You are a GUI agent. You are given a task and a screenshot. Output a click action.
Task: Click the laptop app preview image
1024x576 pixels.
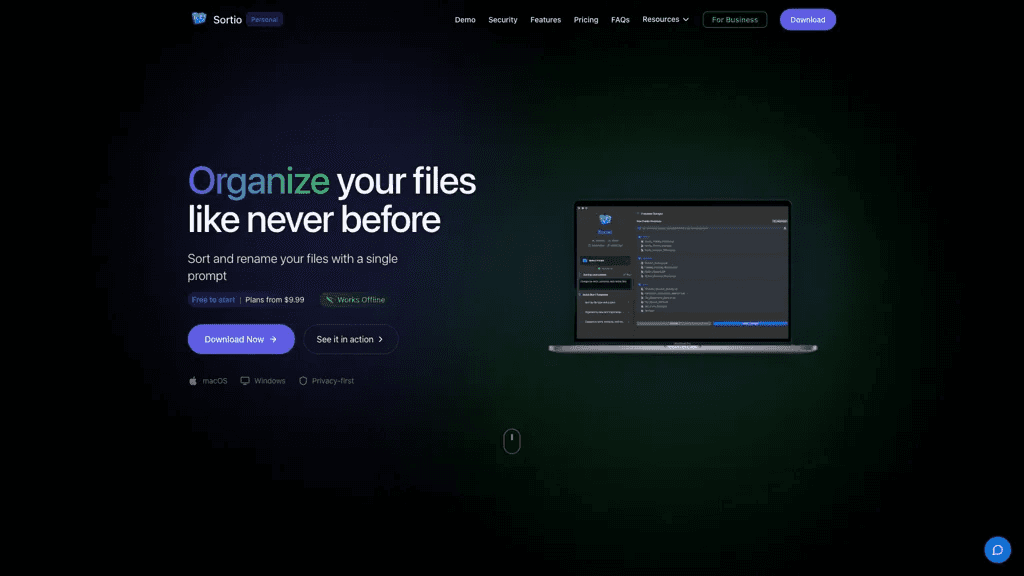(x=682, y=276)
